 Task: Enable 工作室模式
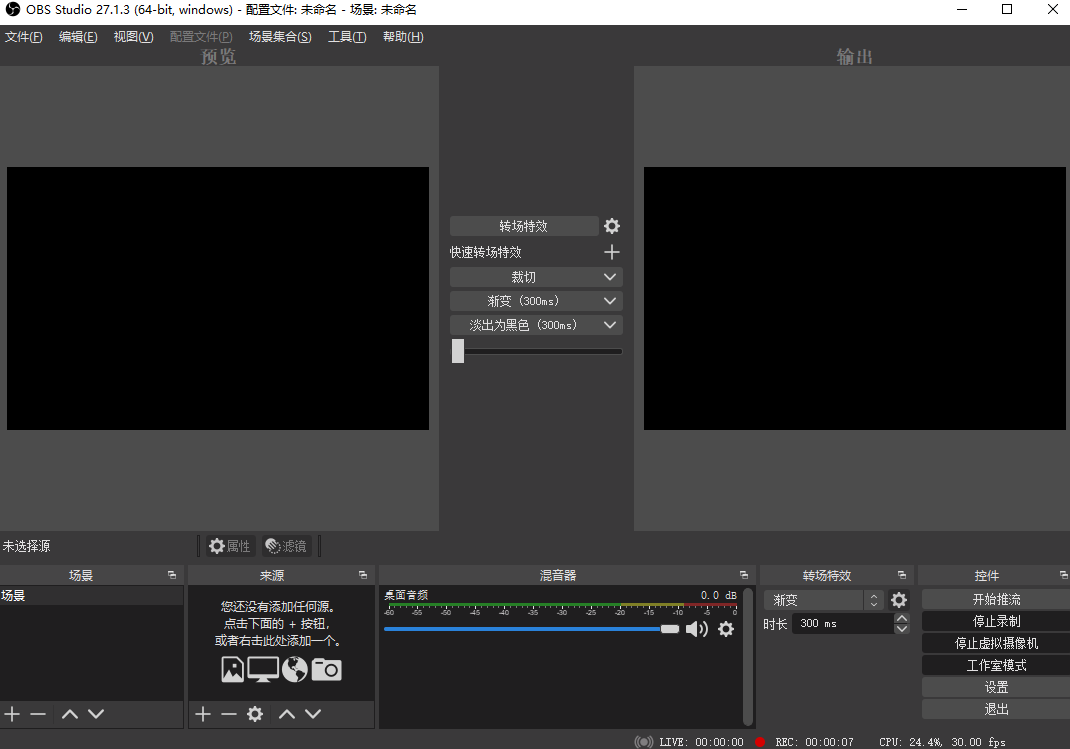pyautogui.click(x=995, y=664)
